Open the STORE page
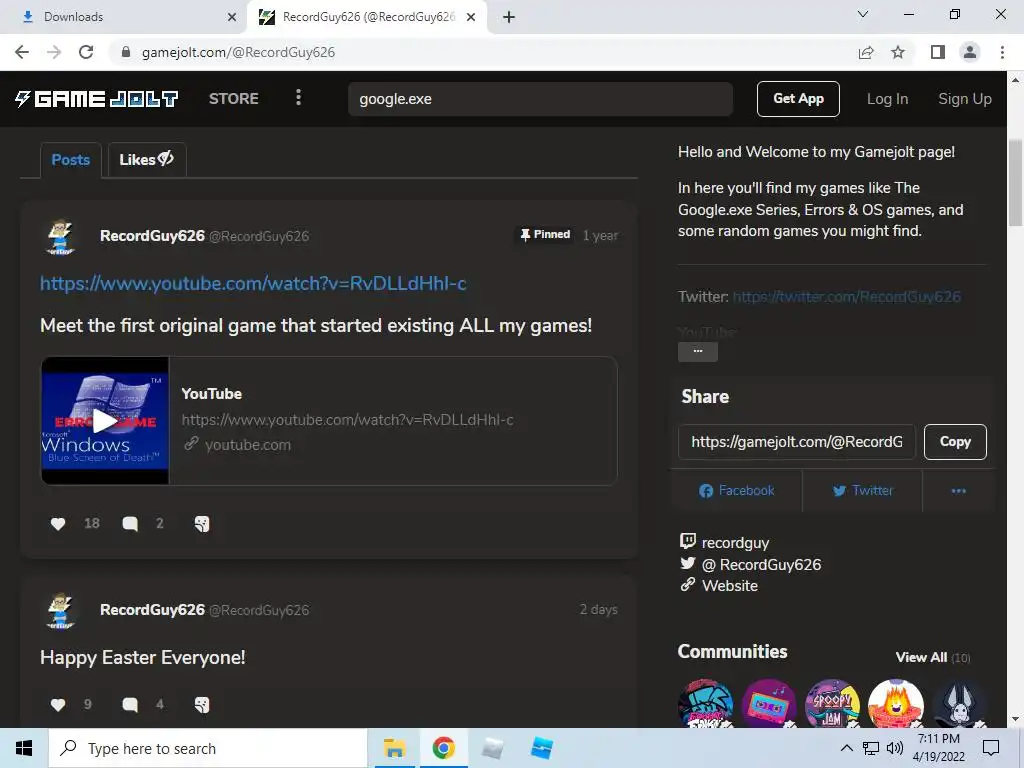The width and height of the screenshot is (1024, 768). pyautogui.click(x=234, y=99)
